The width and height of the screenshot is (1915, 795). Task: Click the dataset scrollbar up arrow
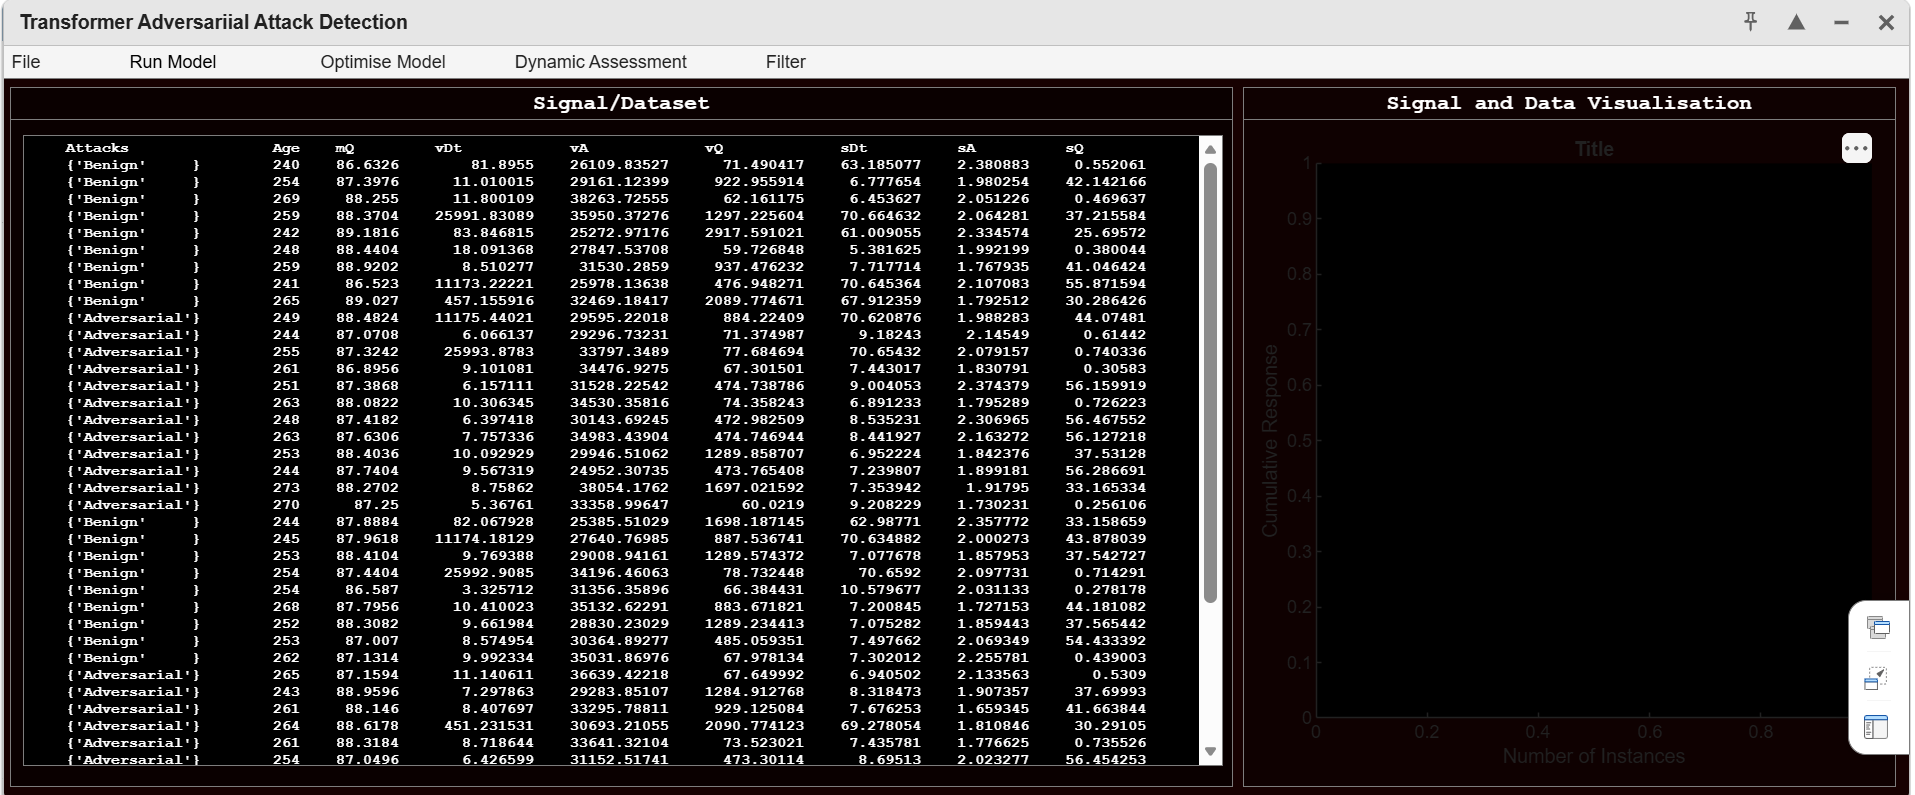pyautogui.click(x=1210, y=150)
